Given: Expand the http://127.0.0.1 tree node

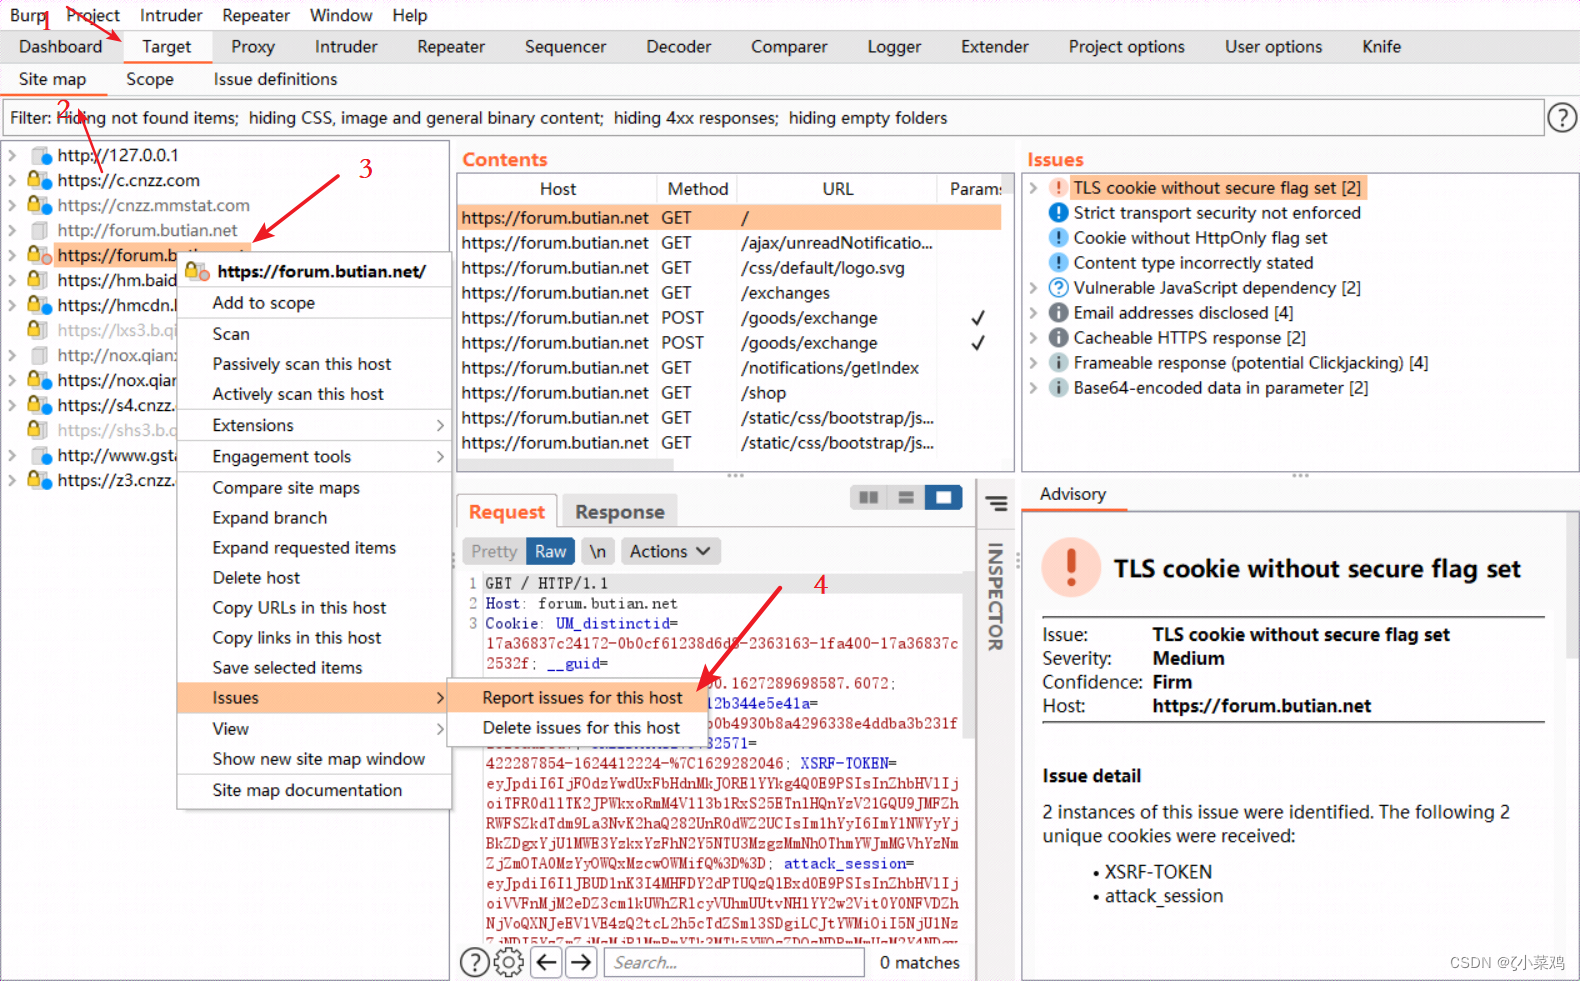Looking at the screenshot, I should pyautogui.click(x=12, y=155).
